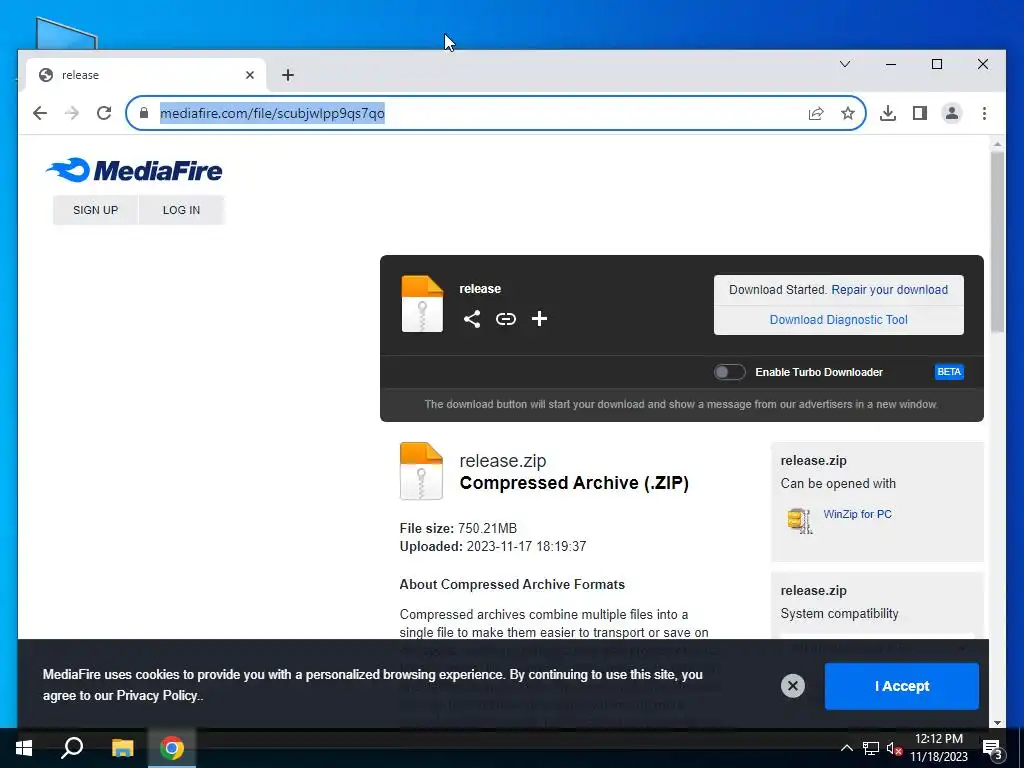Screen dimensions: 1024x768
Task: Click the release.zip archive icon
Action: [421, 471]
